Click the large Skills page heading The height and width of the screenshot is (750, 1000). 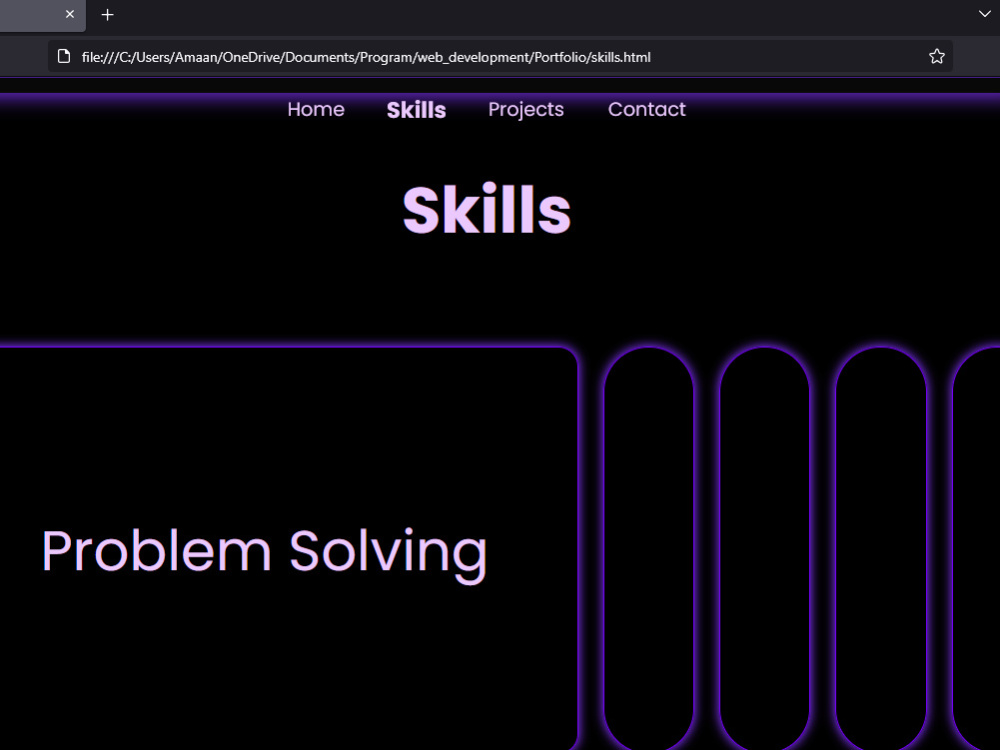[487, 210]
